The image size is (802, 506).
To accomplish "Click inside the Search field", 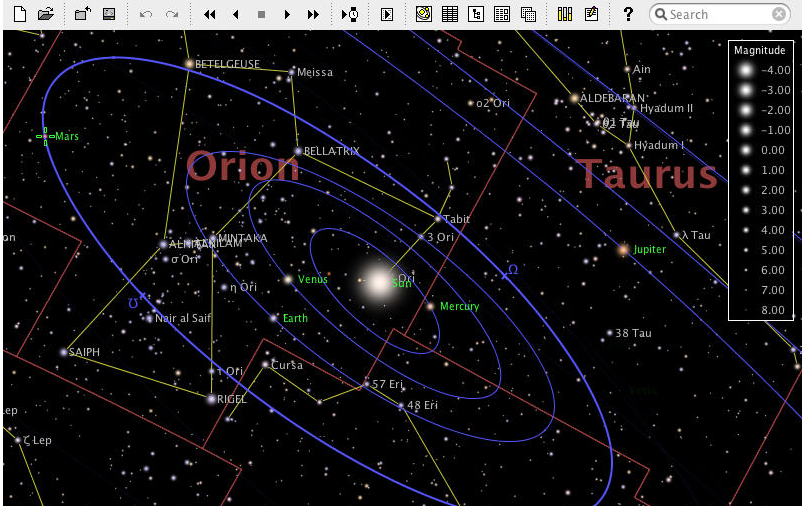I will click(x=719, y=14).
